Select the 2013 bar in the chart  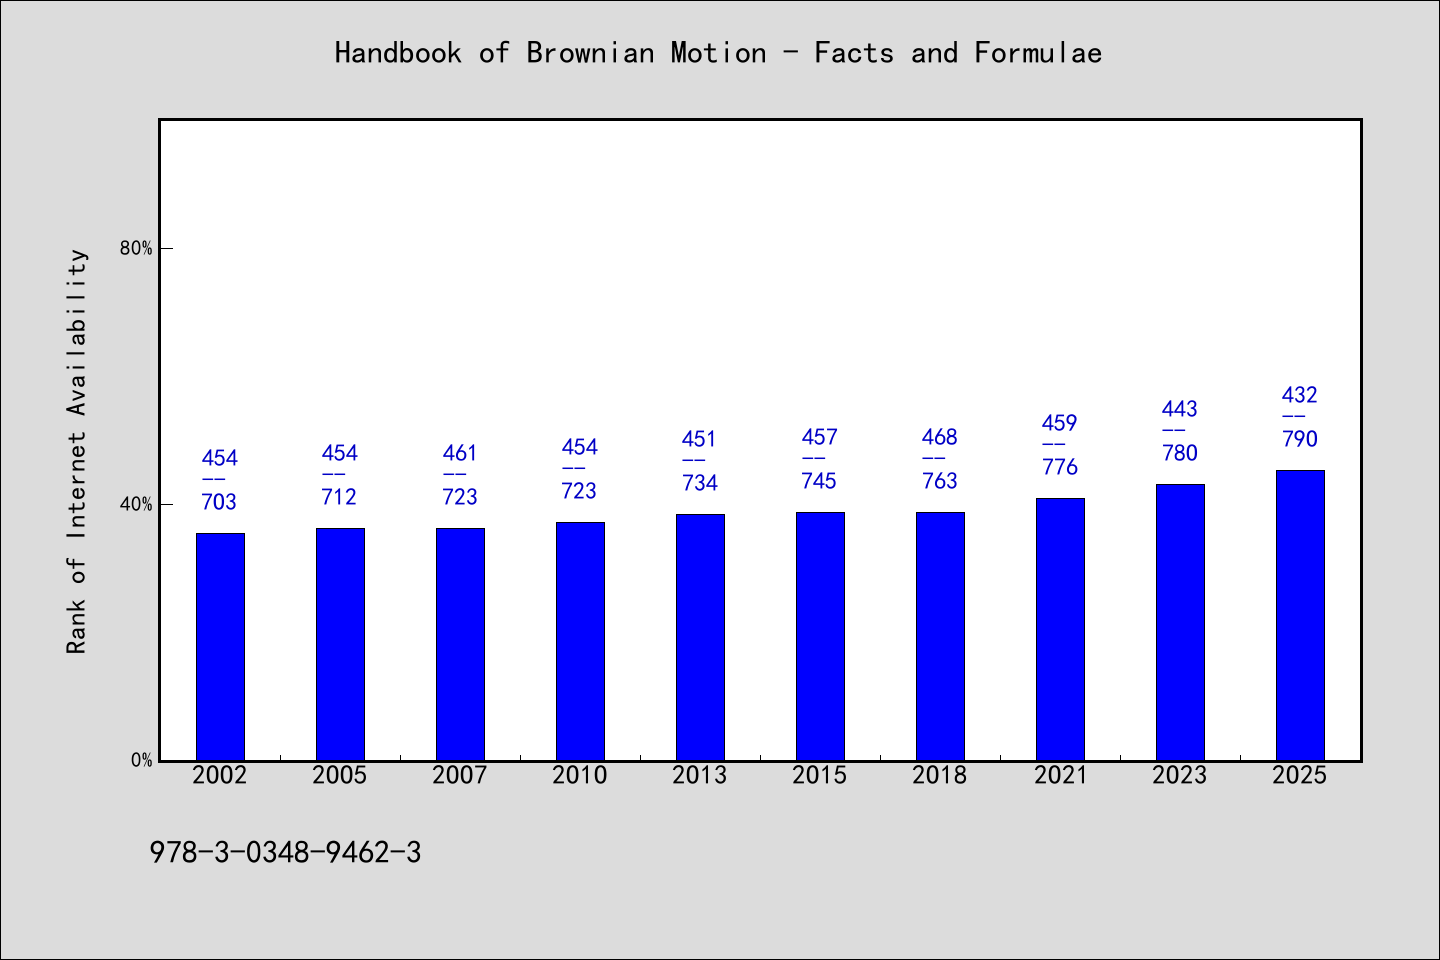coord(700,637)
